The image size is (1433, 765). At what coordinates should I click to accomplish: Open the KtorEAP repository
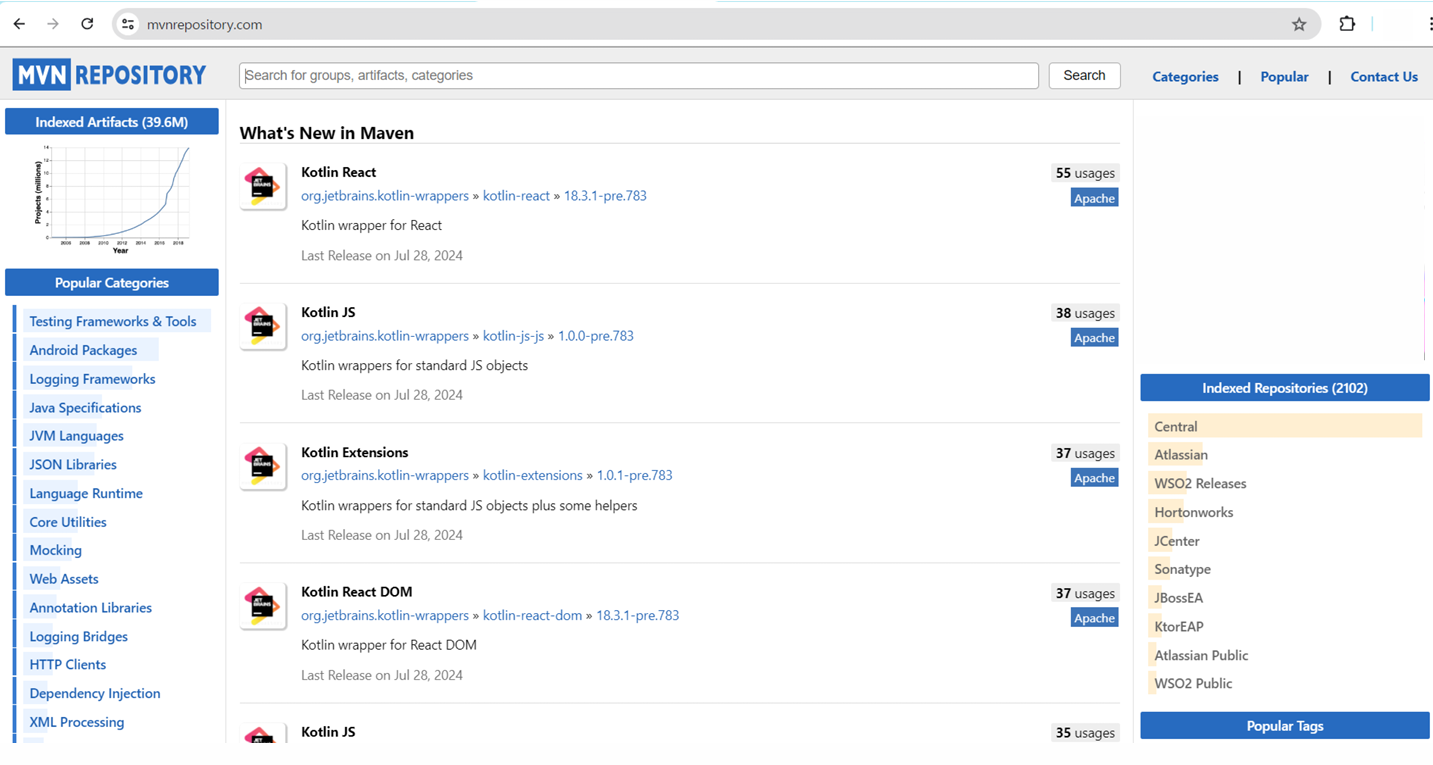pos(1179,627)
